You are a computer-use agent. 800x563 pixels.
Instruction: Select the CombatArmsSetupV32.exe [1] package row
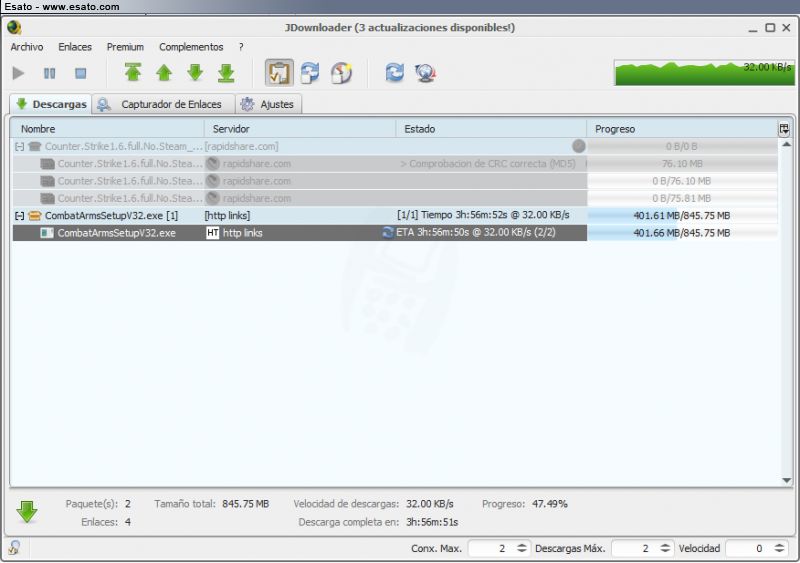395,215
